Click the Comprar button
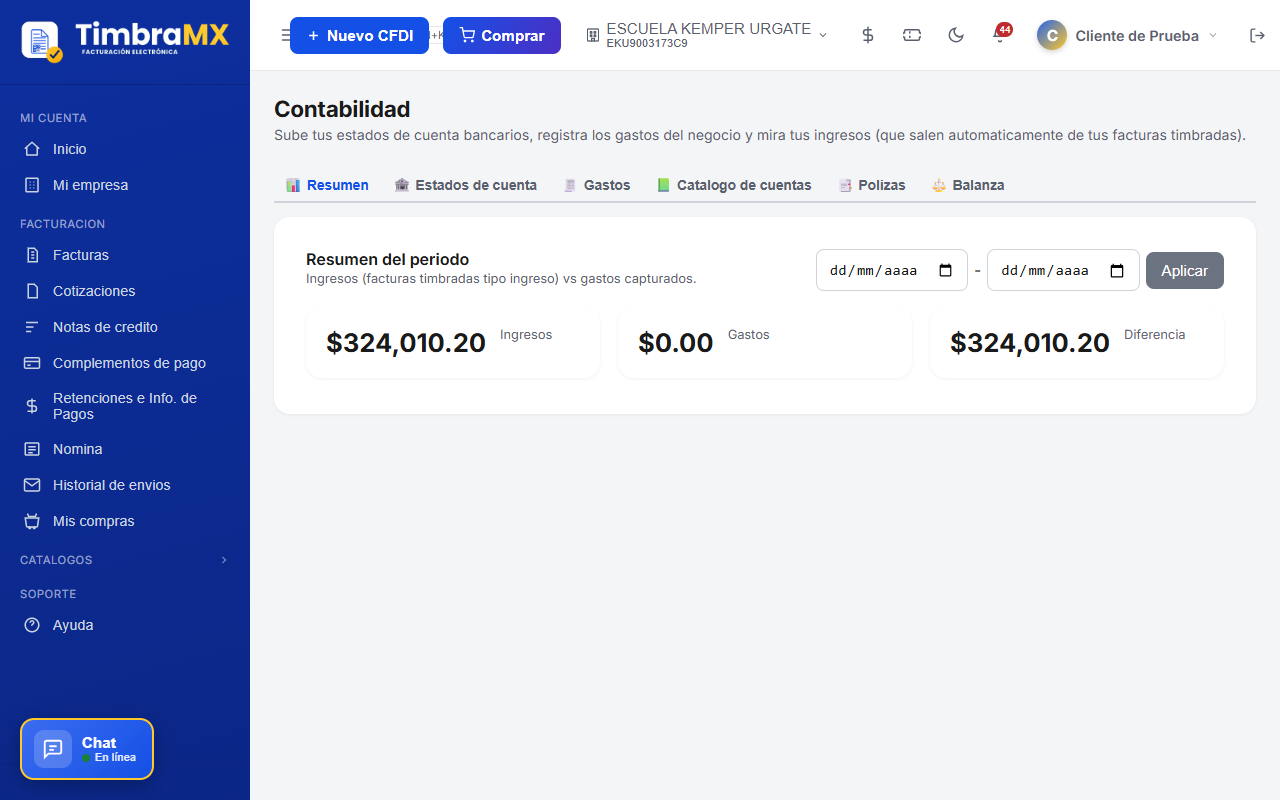 click(502, 35)
